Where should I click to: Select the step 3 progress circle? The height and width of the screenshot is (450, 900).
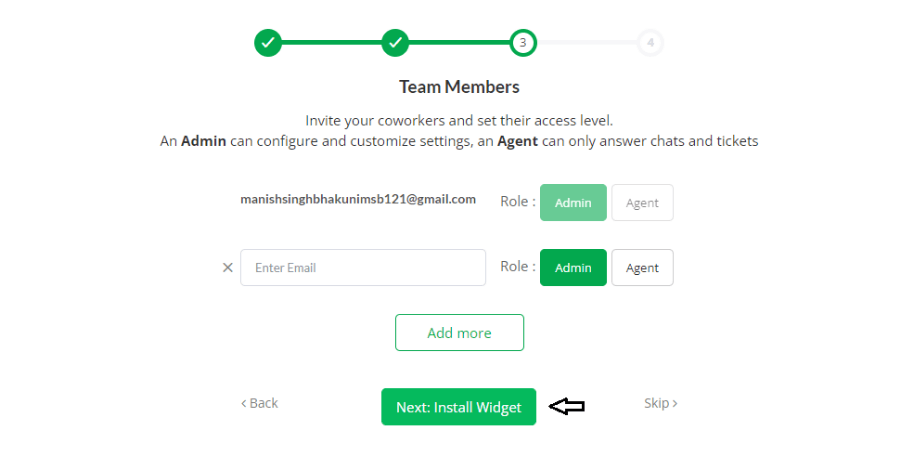523,42
